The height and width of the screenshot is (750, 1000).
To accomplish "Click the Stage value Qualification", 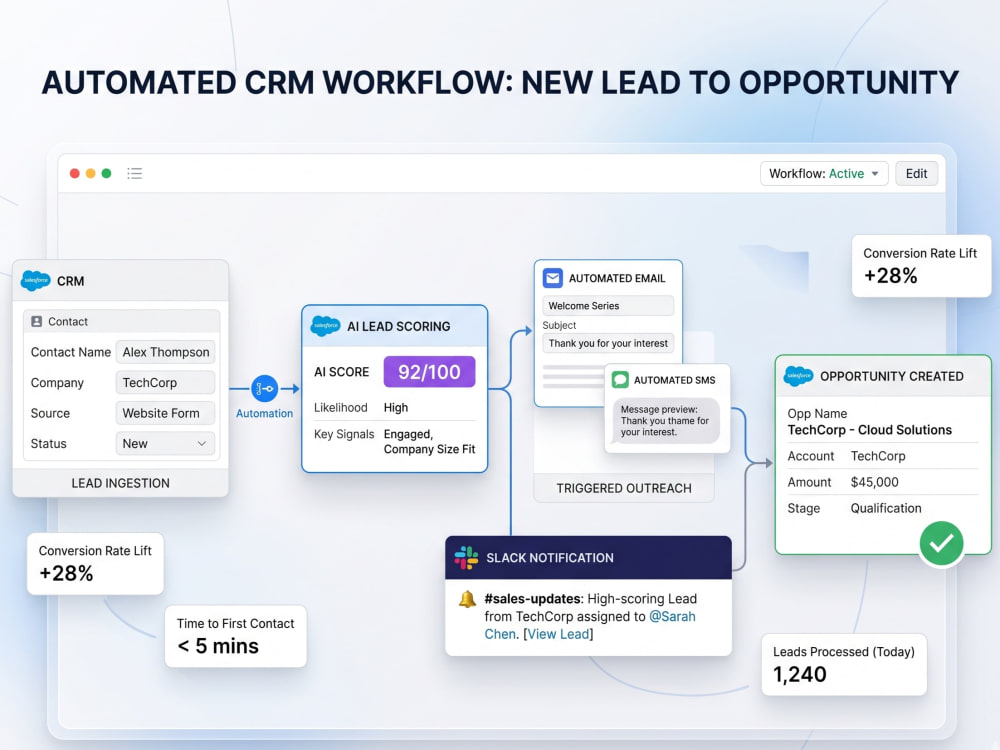I will click(x=886, y=508).
